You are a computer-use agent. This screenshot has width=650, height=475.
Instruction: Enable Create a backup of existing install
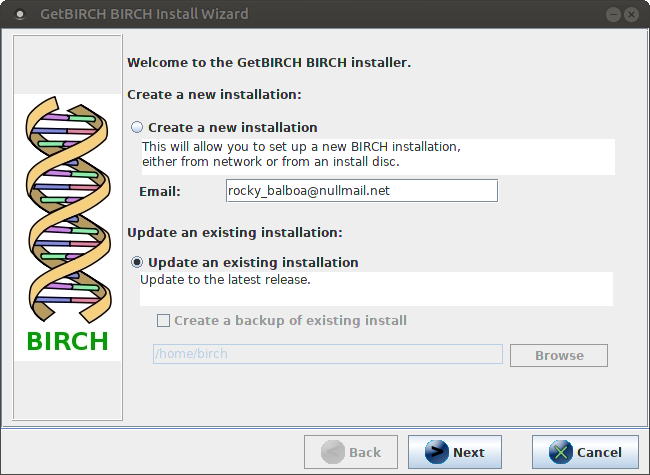pos(164,321)
